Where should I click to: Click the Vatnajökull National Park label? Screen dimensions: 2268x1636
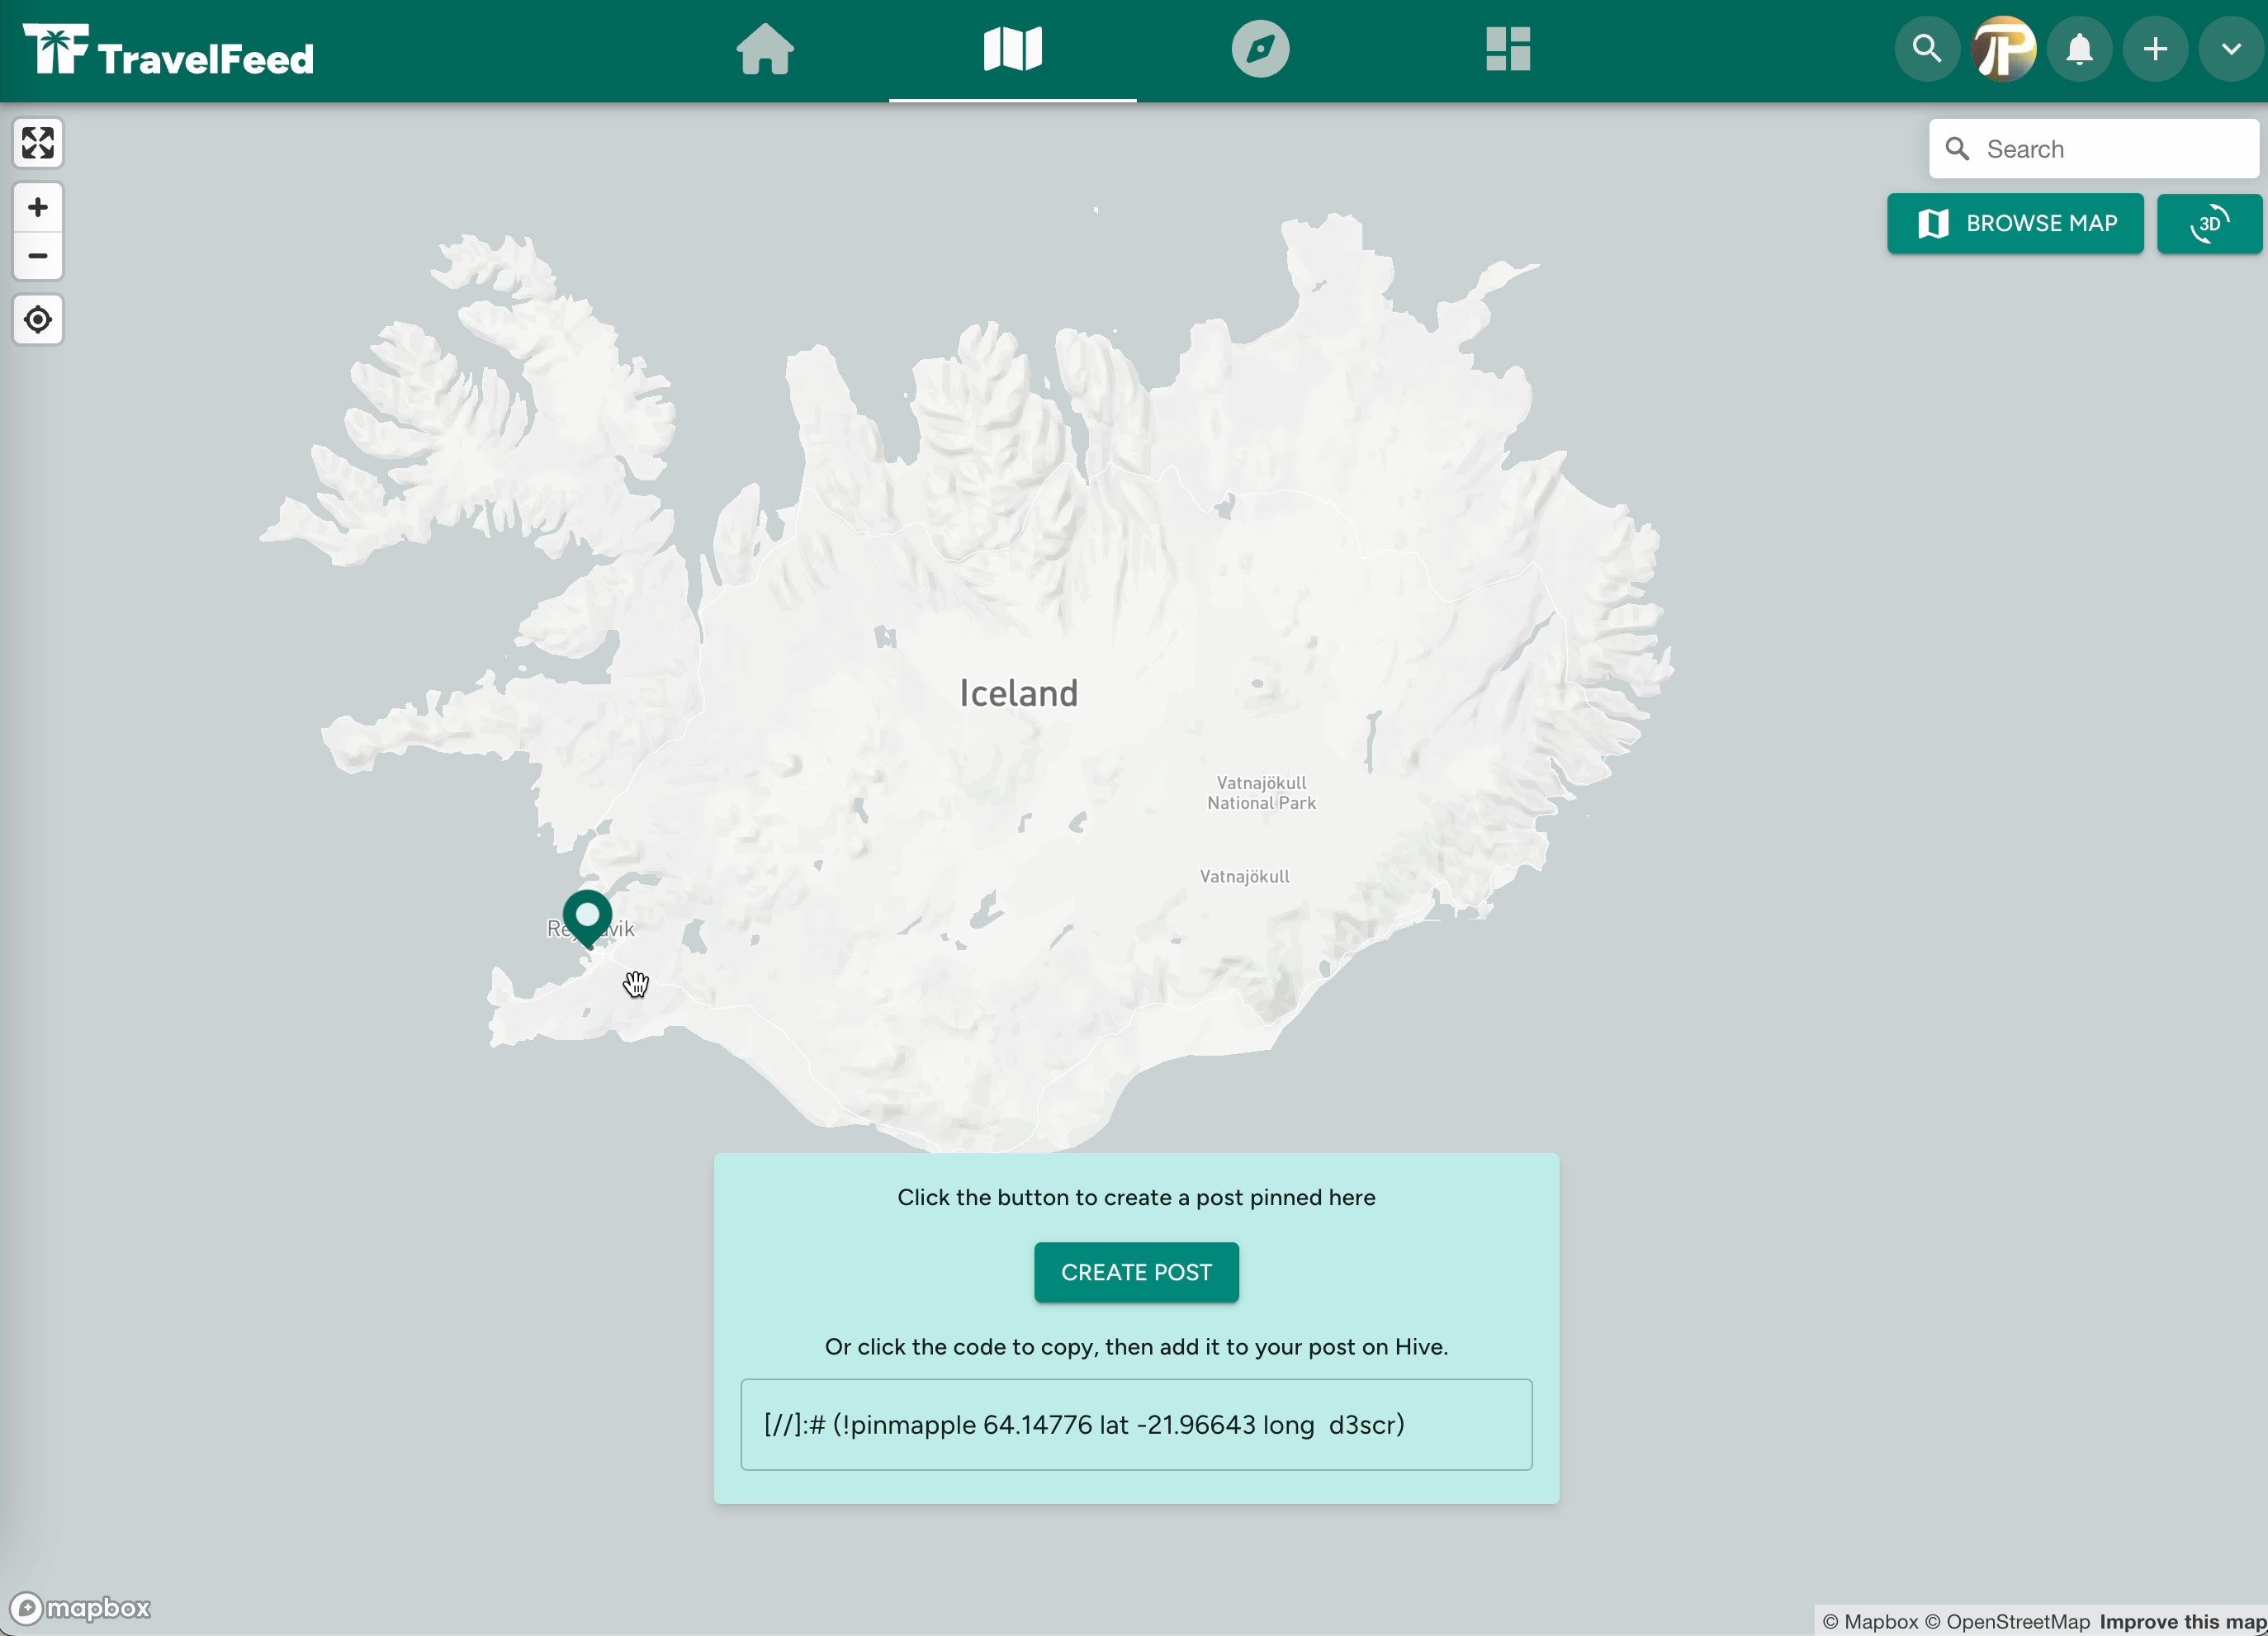click(x=1261, y=793)
